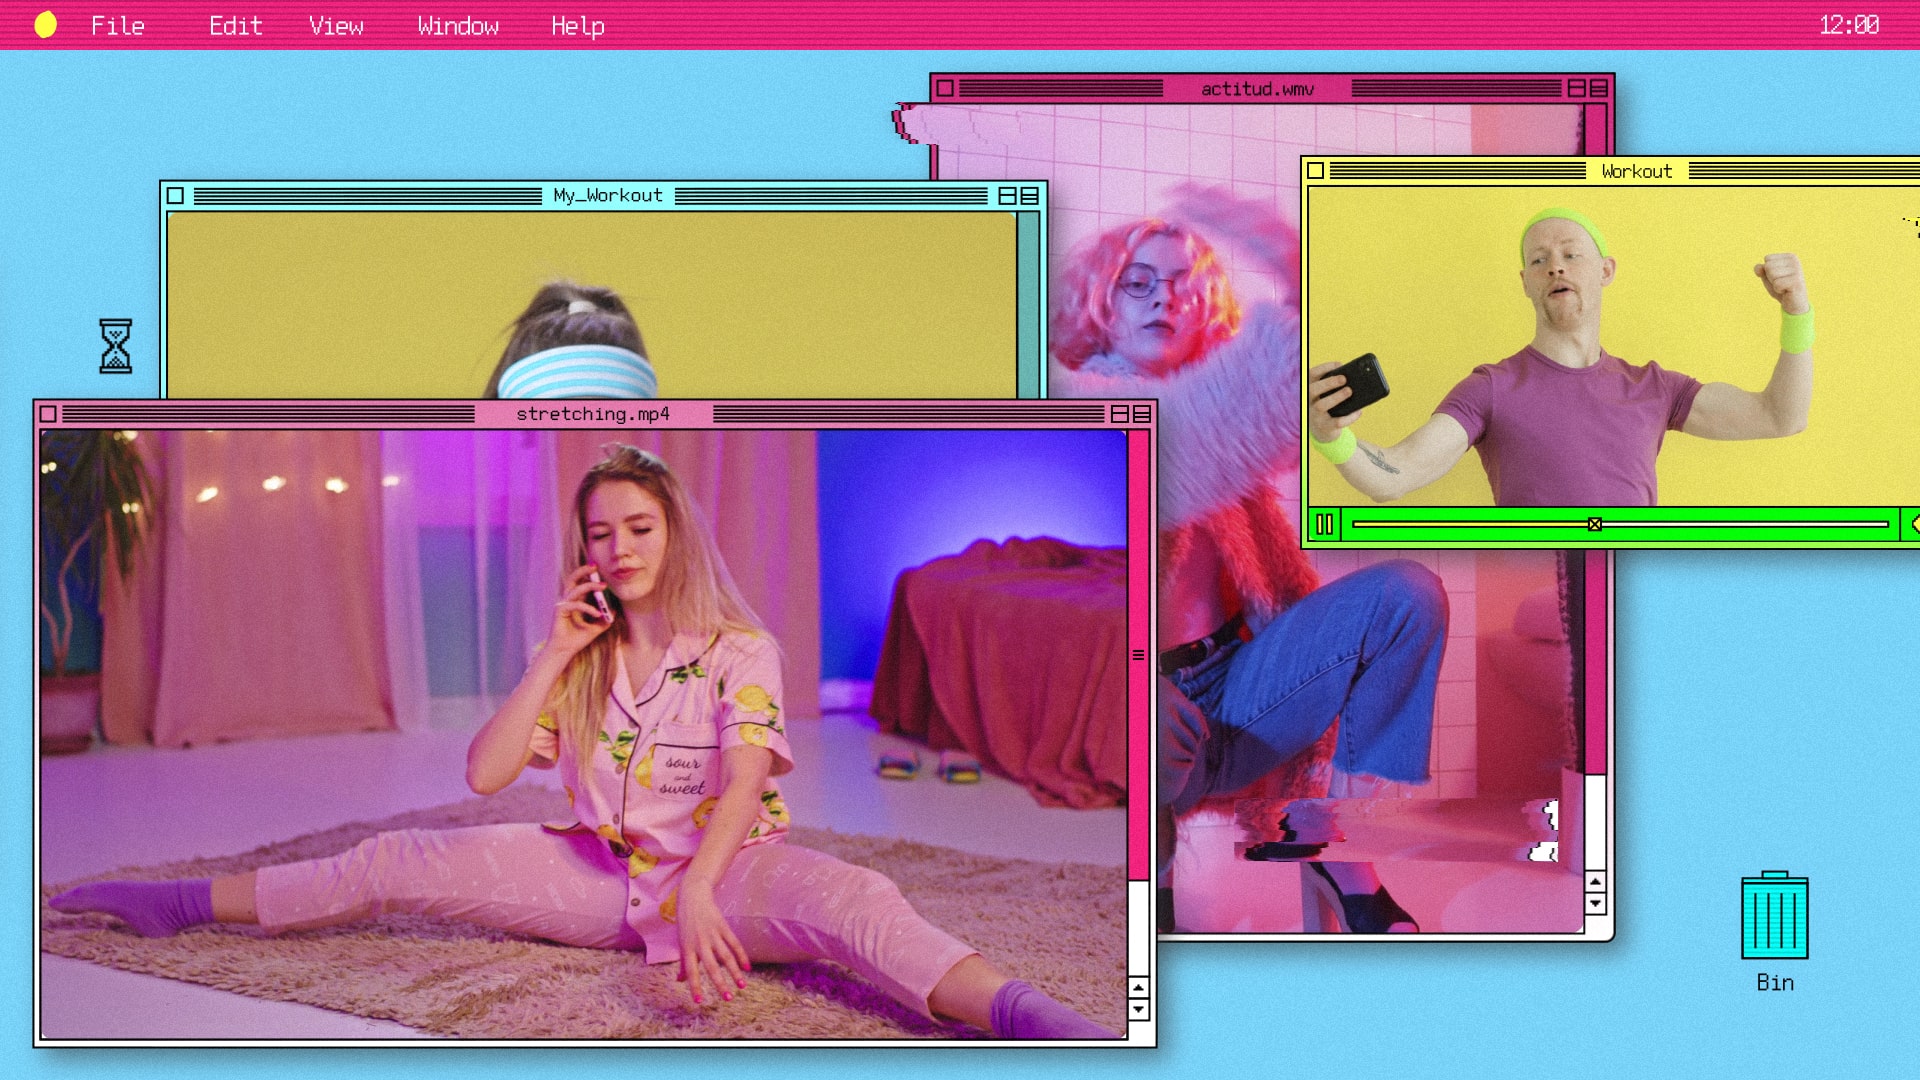The width and height of the screenshot is (1920, 1080).
Task: Click the Workout window's left square box
Action: (1316, 171)
